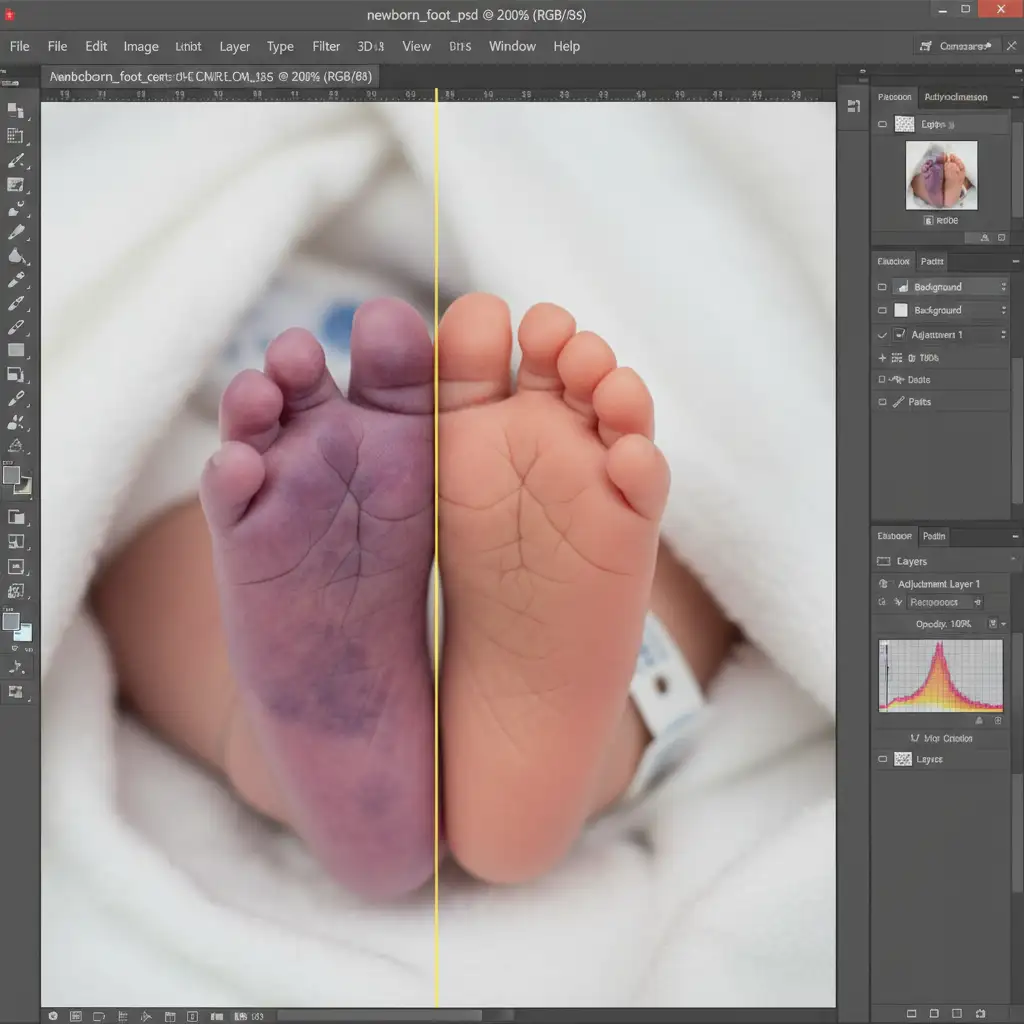Toggle the checkmark on Adjustment 1 layer

coord(882,335)
